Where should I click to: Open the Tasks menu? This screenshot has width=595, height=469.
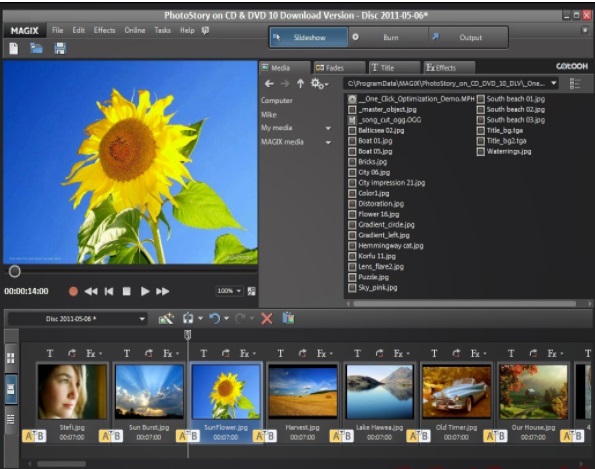point(162,30)
